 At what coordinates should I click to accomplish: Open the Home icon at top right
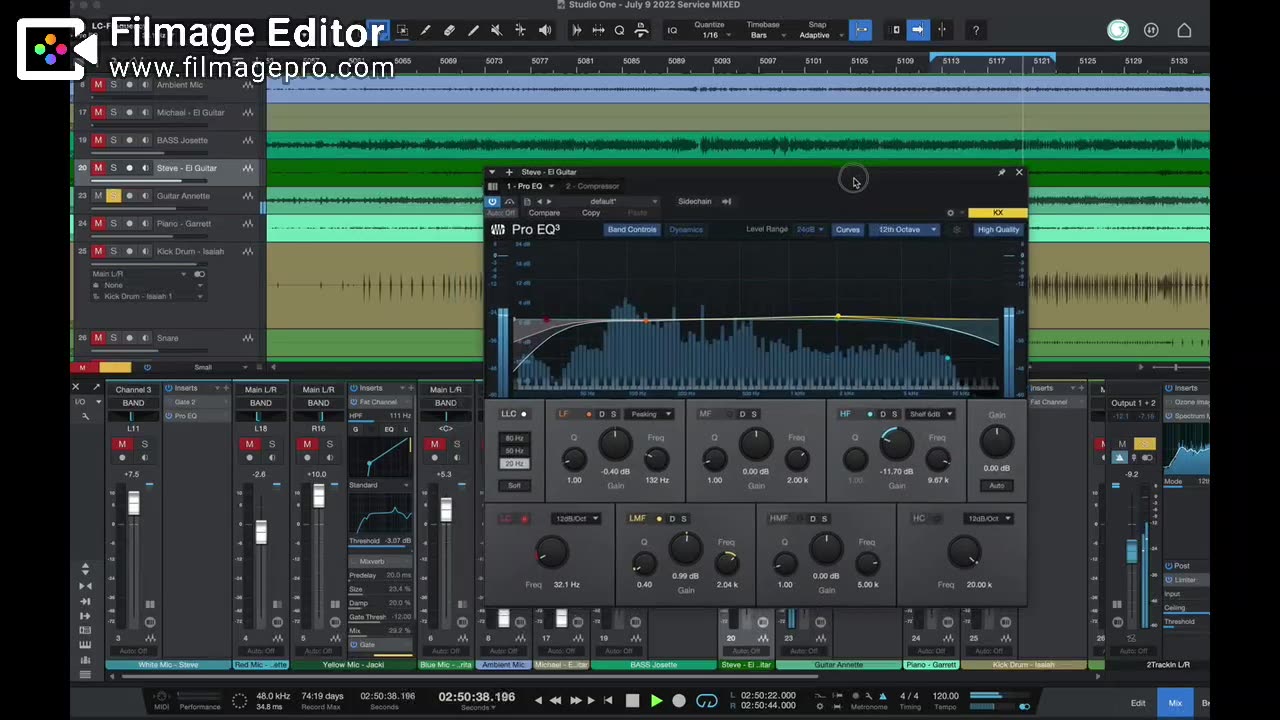pos(1184,31)
